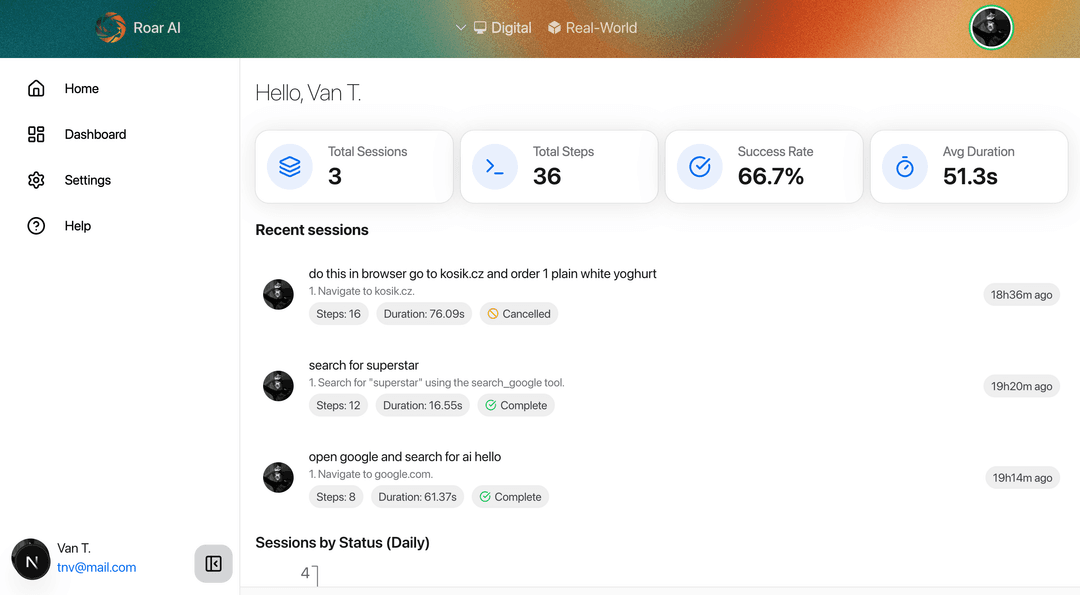
Task: Click the Avg Duration stopwatch icon
Action: [x=904, y=167]
